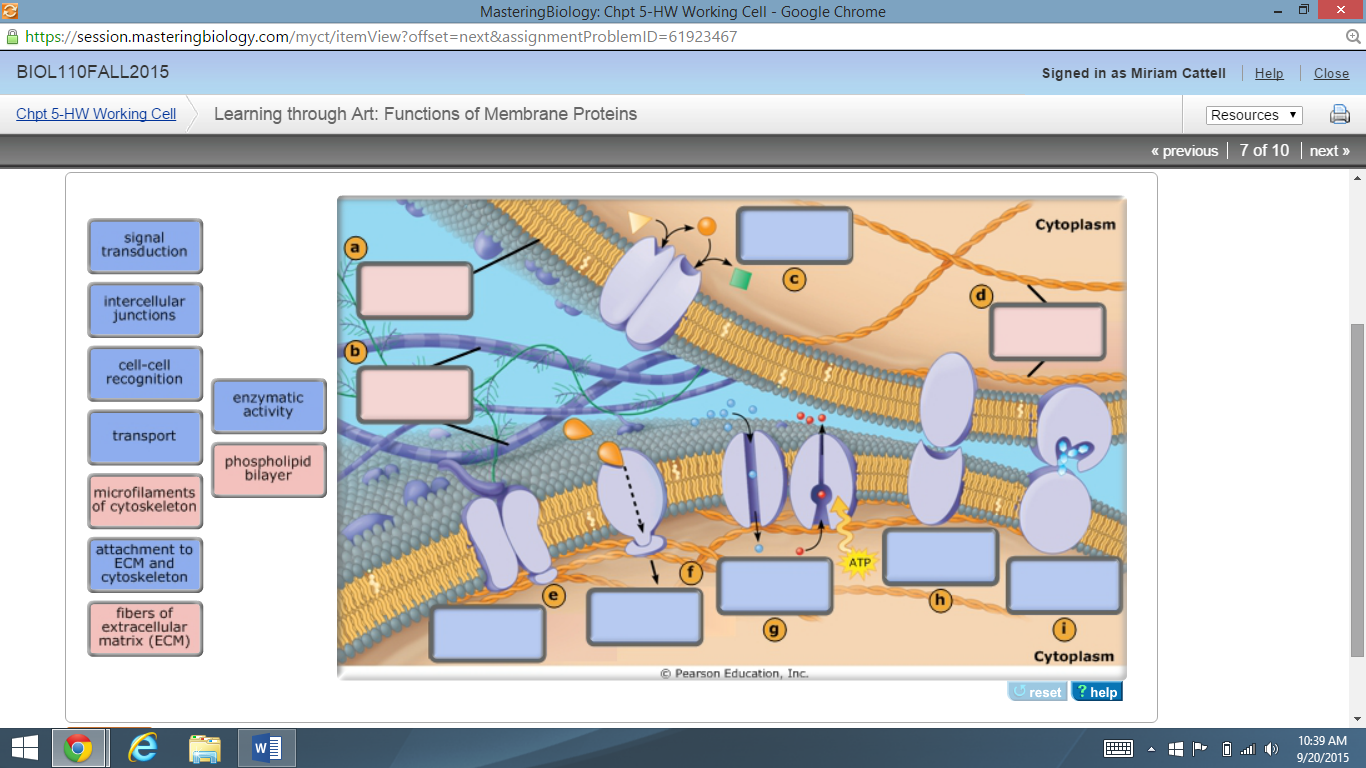Screen dimensions: 1366x768
Task: Click the network signal tray icon
Action: tap(1247, 749)
